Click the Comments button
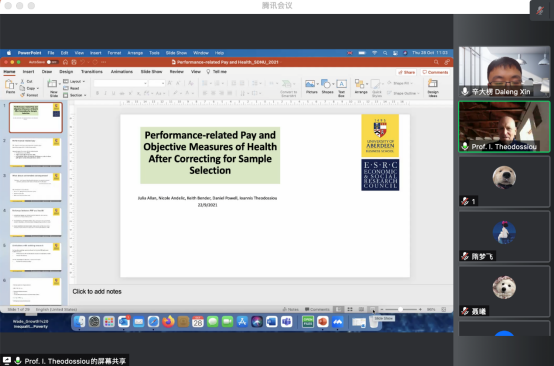The image size is (554, 366). pyautogui.click(x=435, y=72)
